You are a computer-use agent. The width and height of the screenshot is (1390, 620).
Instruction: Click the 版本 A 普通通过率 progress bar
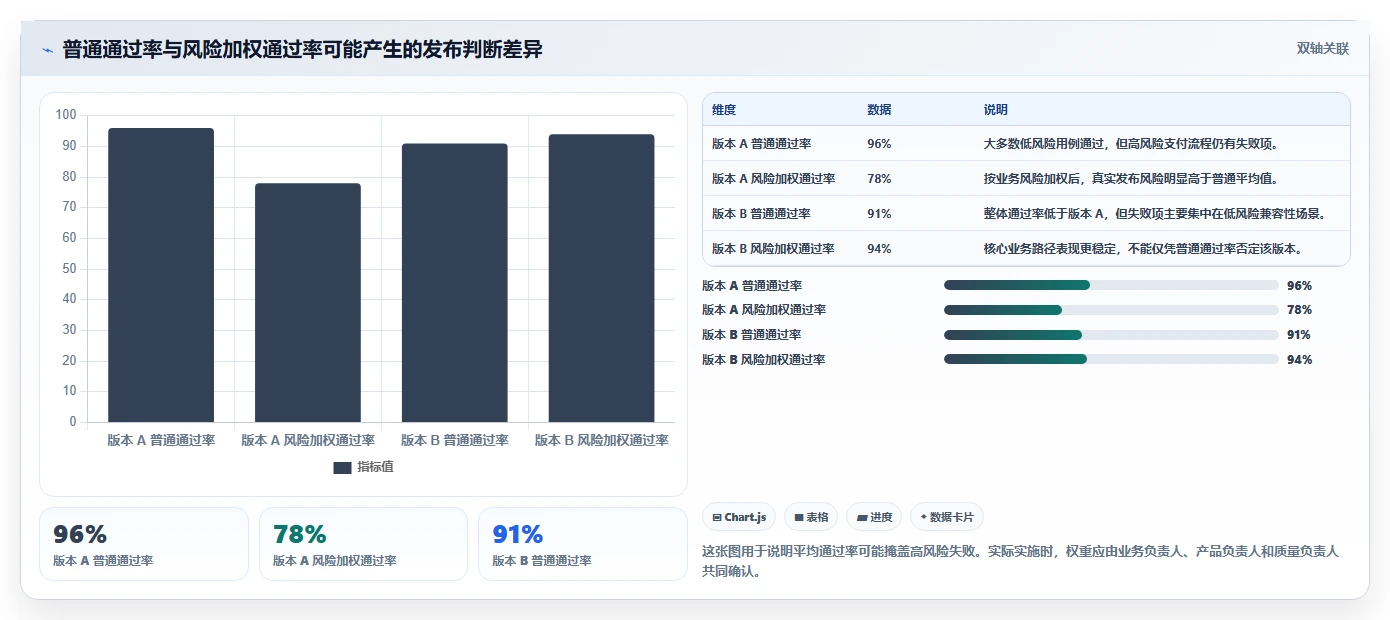pos(1111,285)
